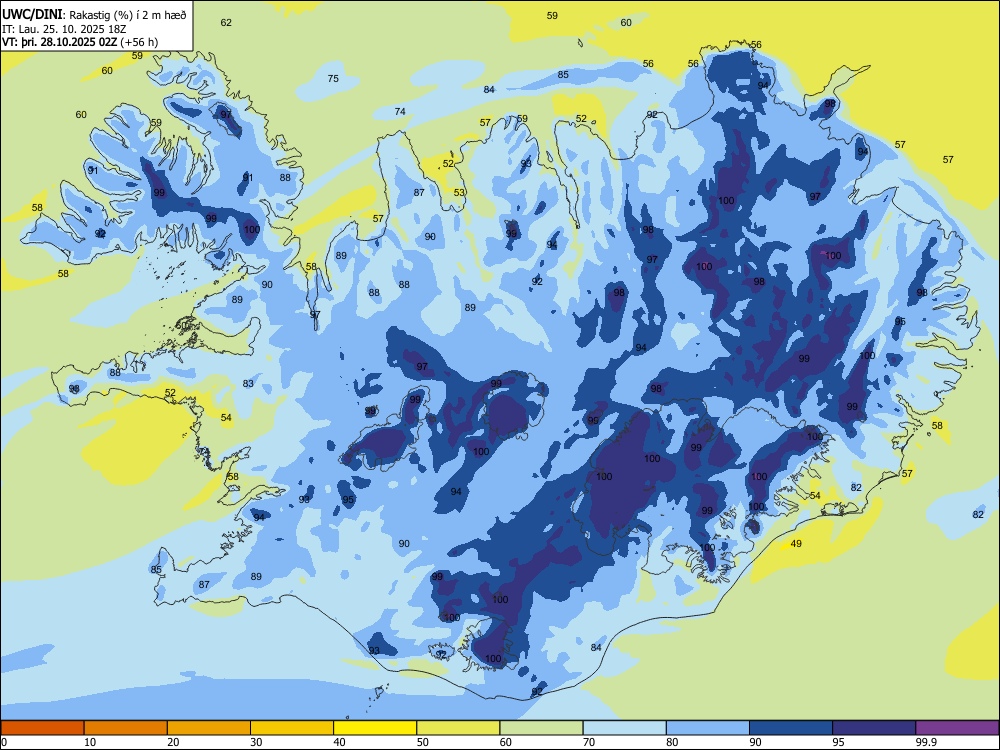The image size is (1000, 750).
Task: Click the amber 30–40 legend swatch
Action: coord(291,728)
